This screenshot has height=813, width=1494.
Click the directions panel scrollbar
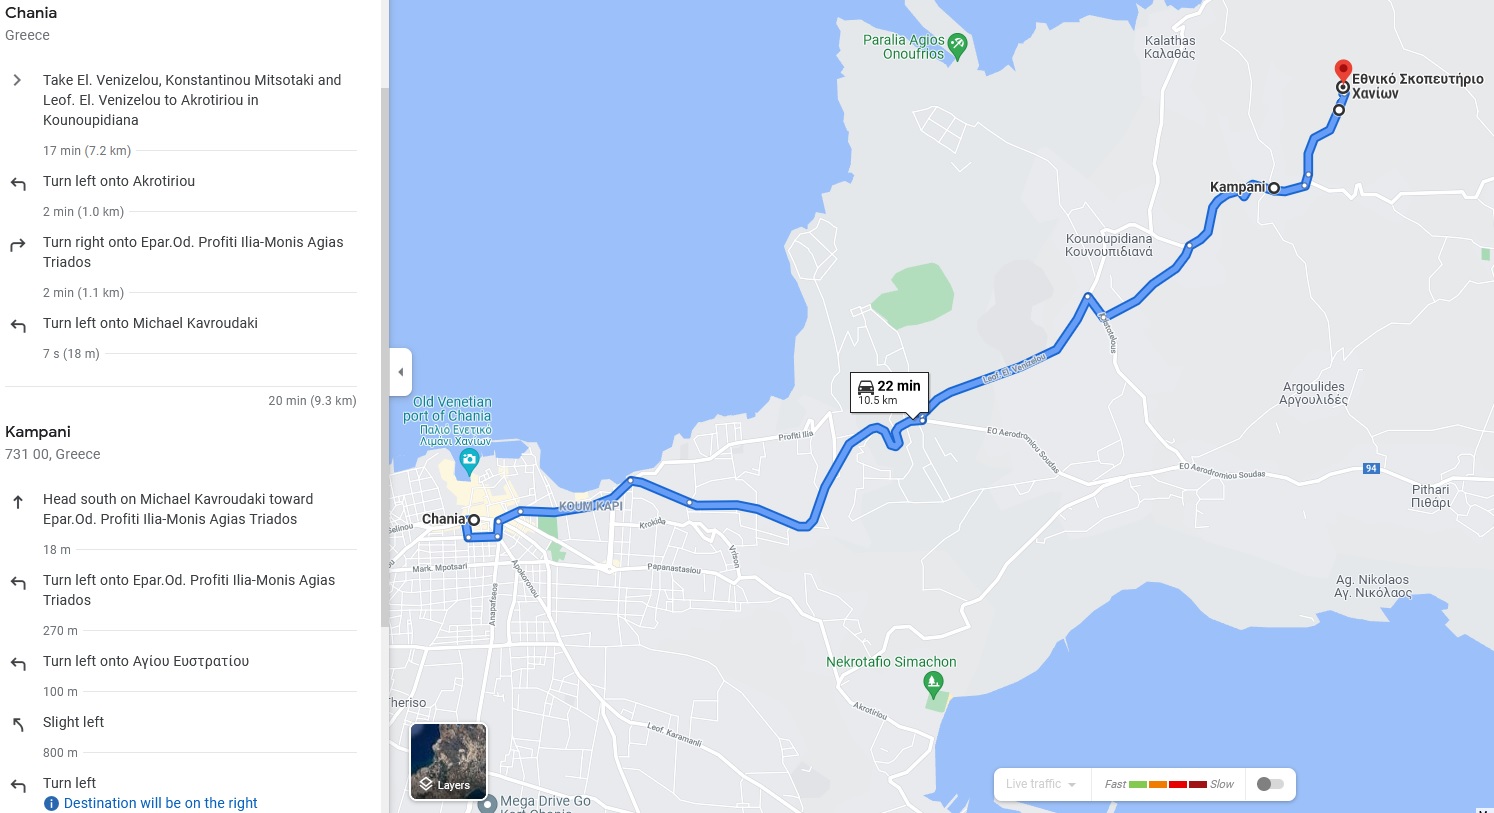(x=385, y=357)
